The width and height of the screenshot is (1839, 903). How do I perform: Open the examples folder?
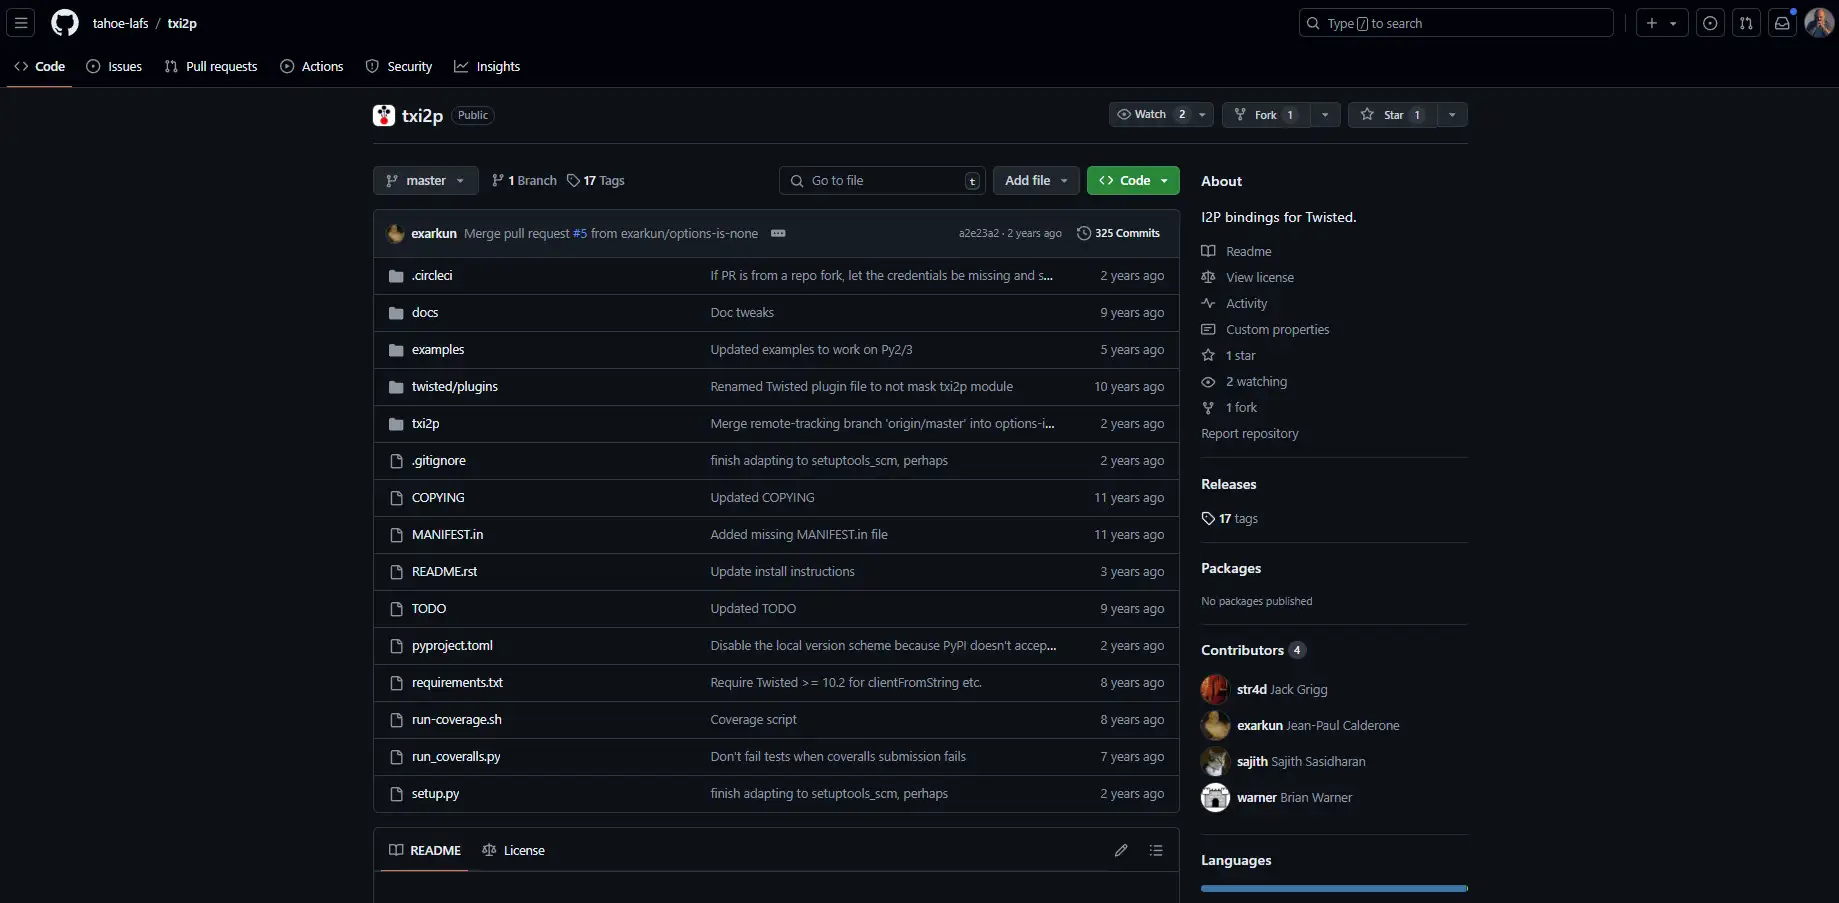click(x=438, y=350)
